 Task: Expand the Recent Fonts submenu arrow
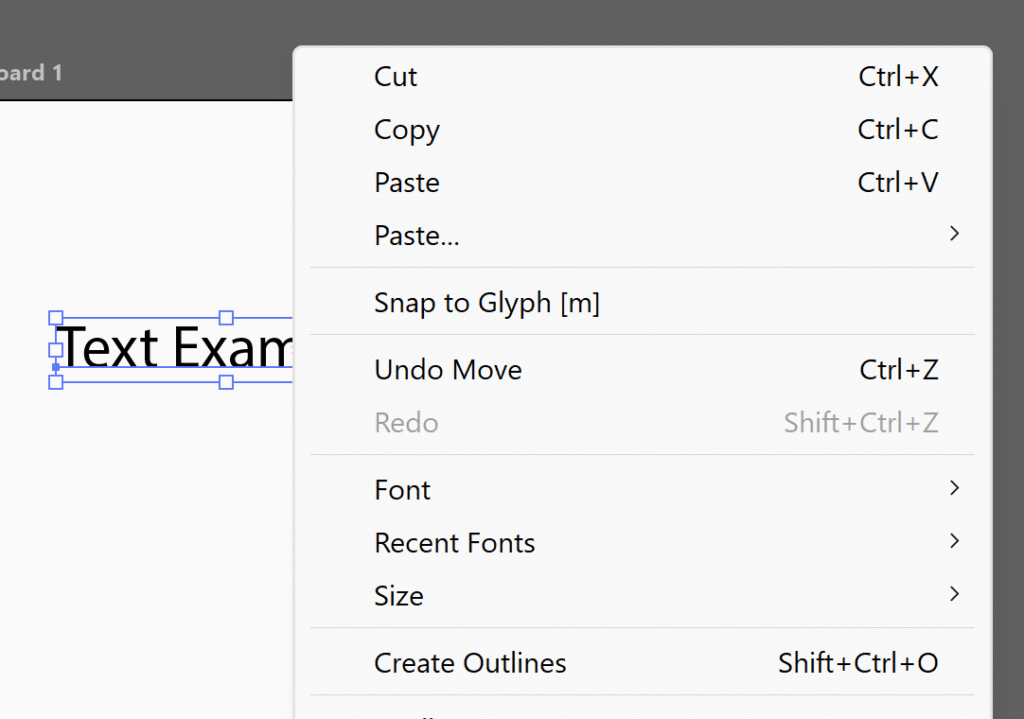click(x=954, y=541)
